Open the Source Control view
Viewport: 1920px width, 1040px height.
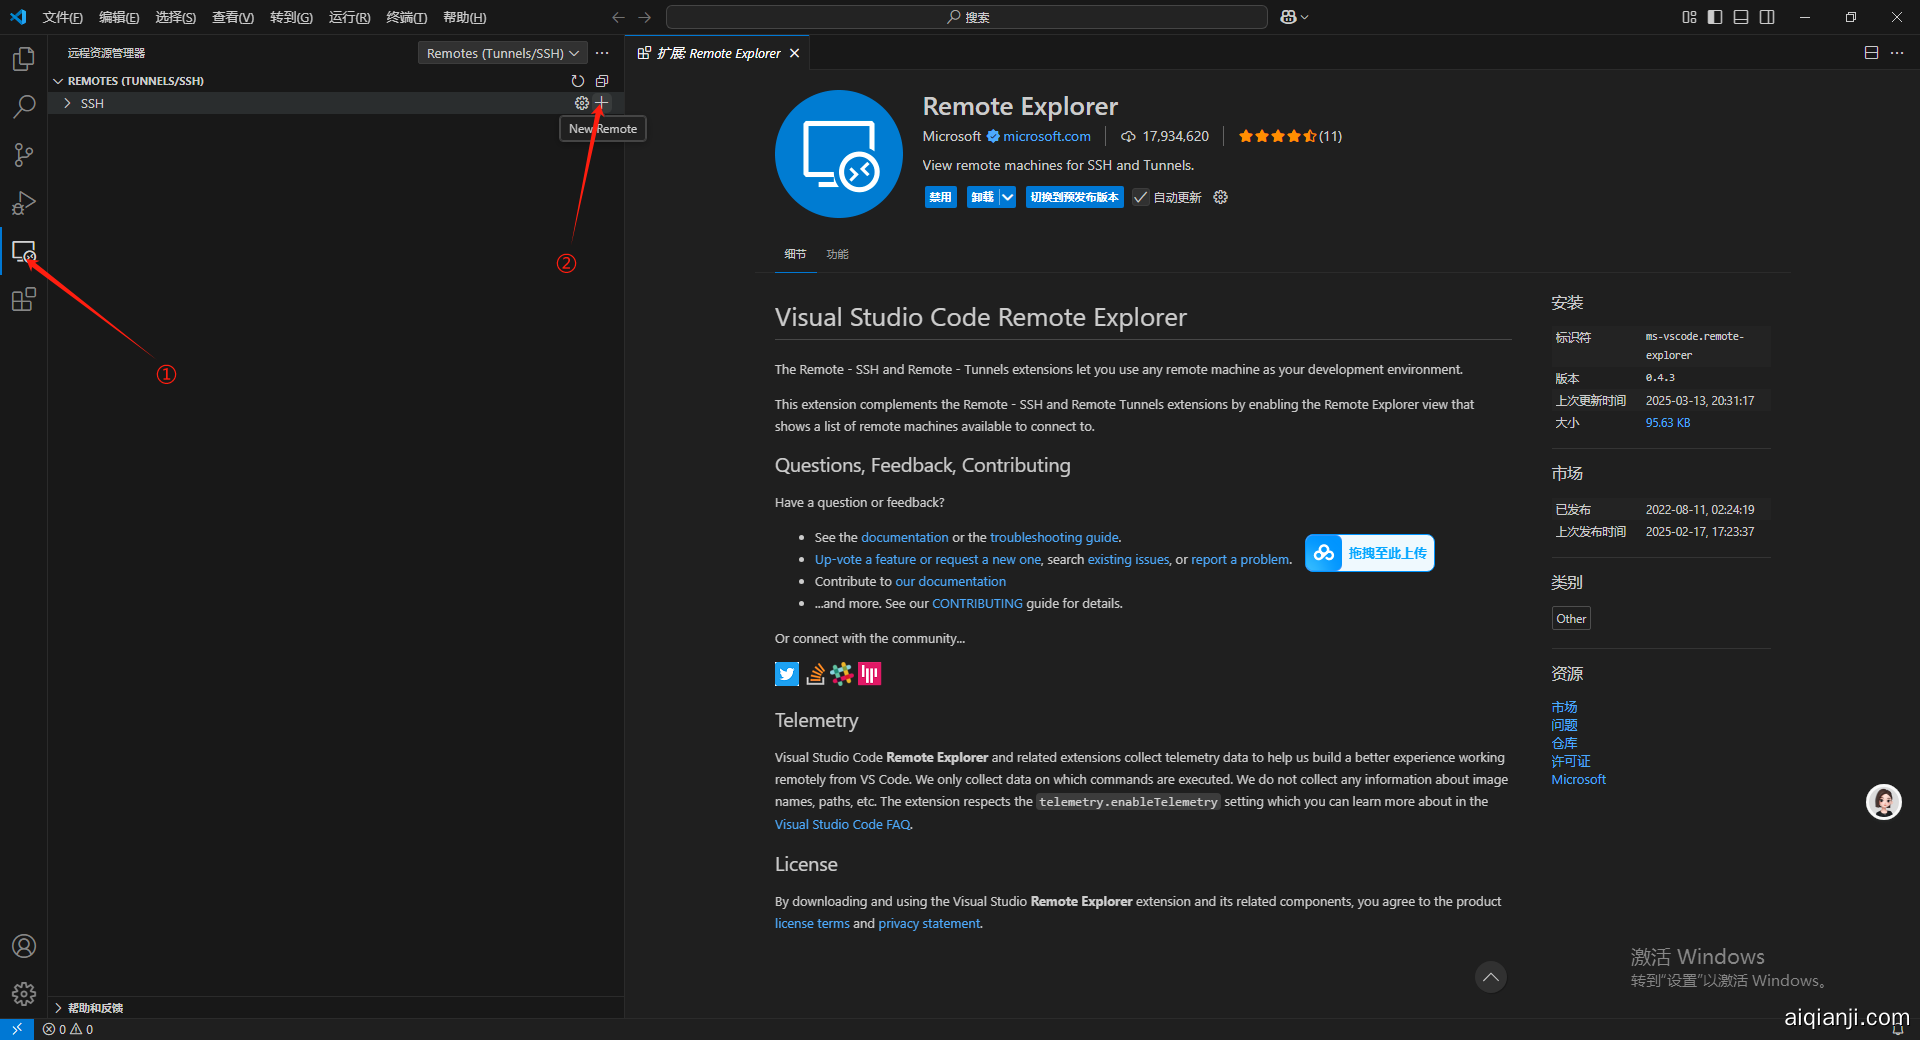23,155
